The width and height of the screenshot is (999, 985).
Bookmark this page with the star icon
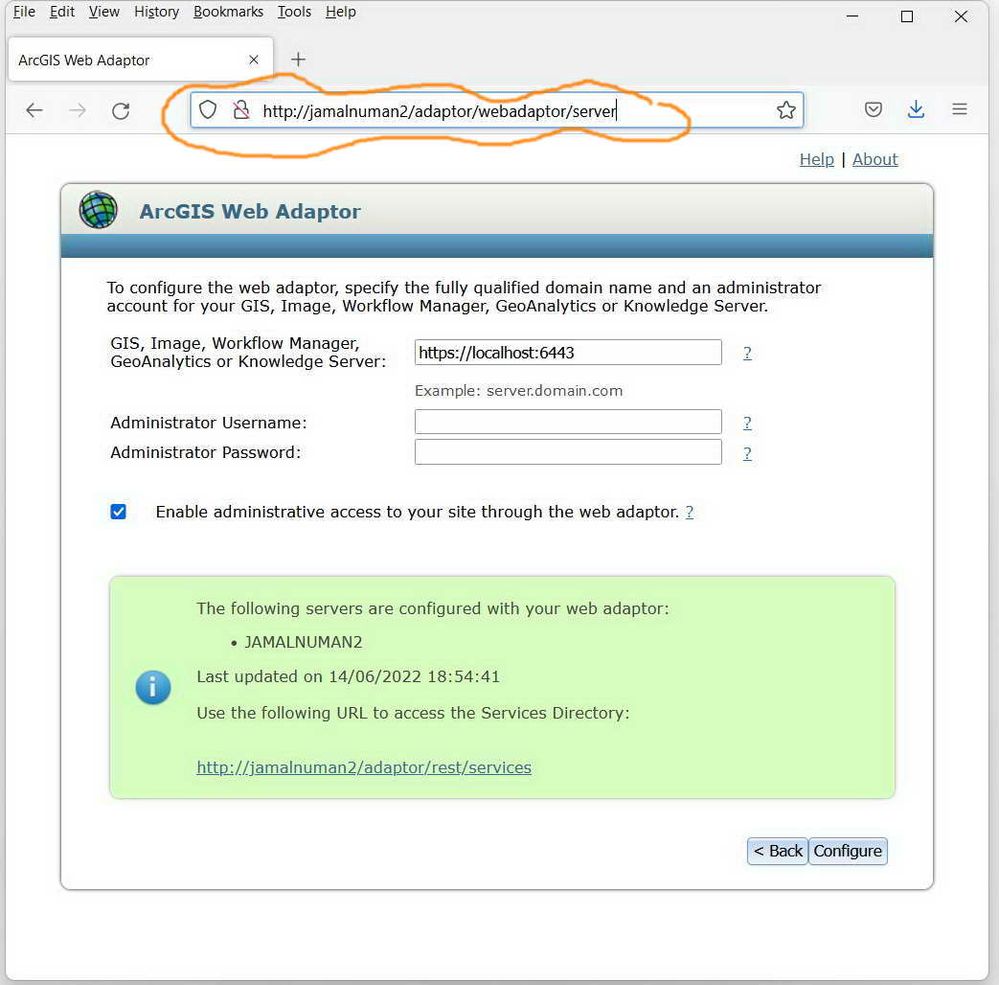click(786, 110)
